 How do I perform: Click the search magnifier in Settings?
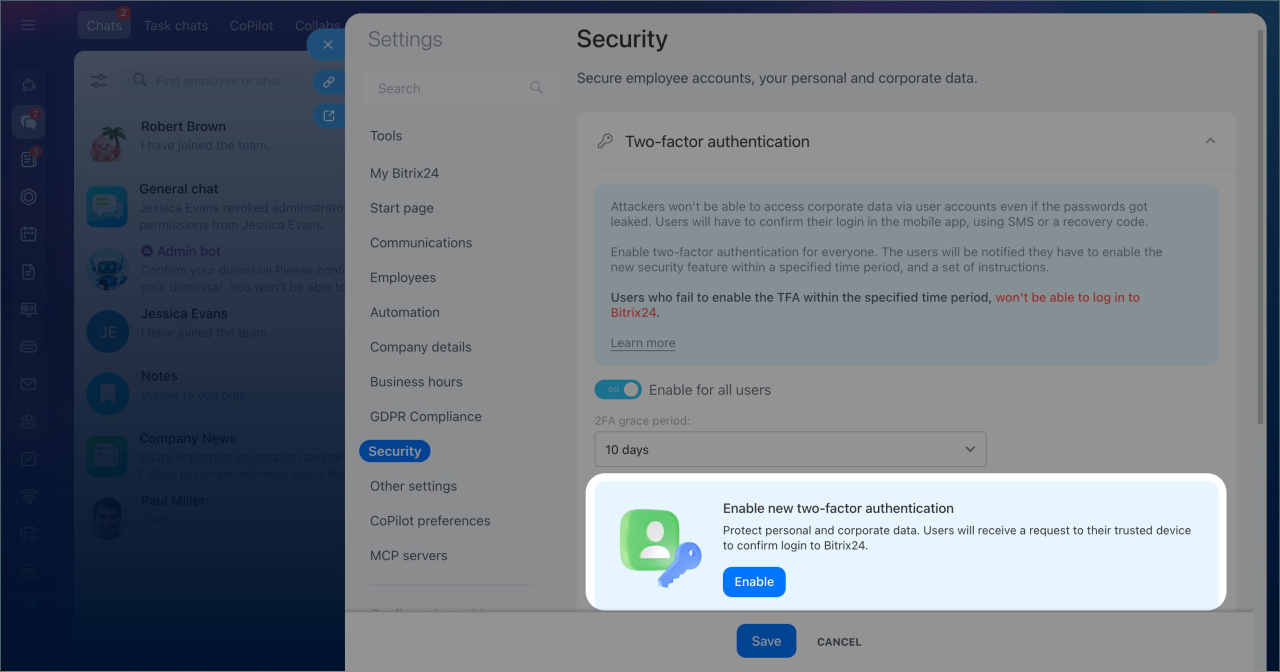click(537, 88)
